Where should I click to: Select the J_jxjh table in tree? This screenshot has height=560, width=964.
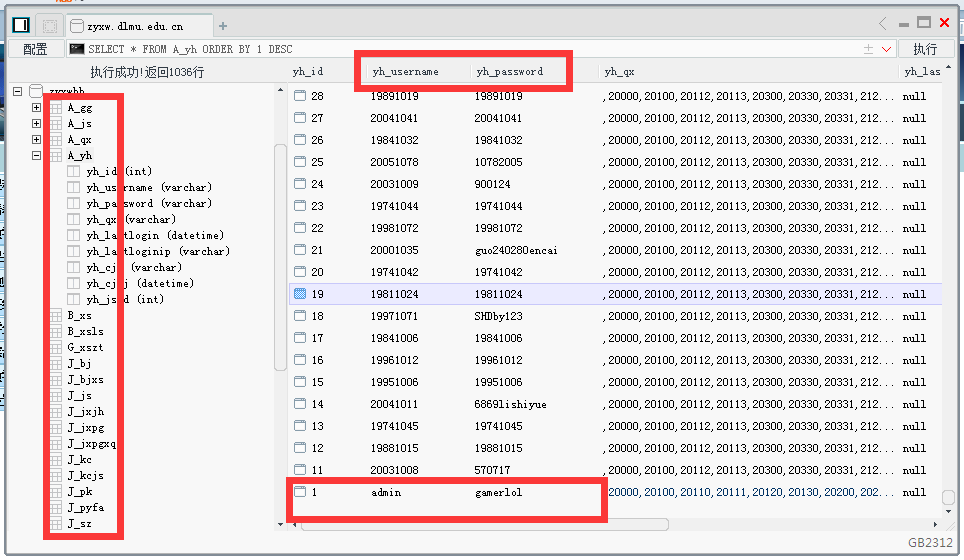pos(85,412)
